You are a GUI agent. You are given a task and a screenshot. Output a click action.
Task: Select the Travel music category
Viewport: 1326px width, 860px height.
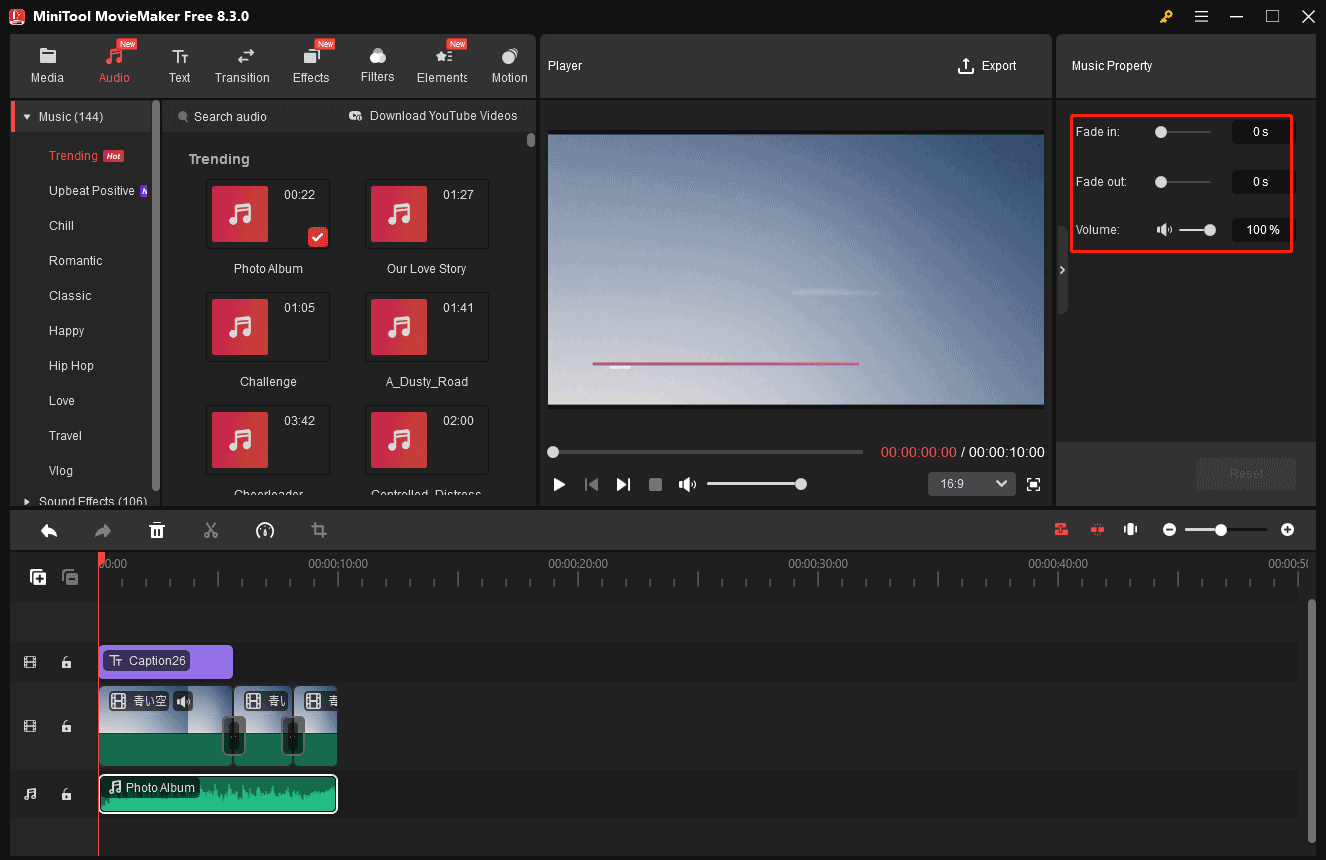[x=66, y=436]
